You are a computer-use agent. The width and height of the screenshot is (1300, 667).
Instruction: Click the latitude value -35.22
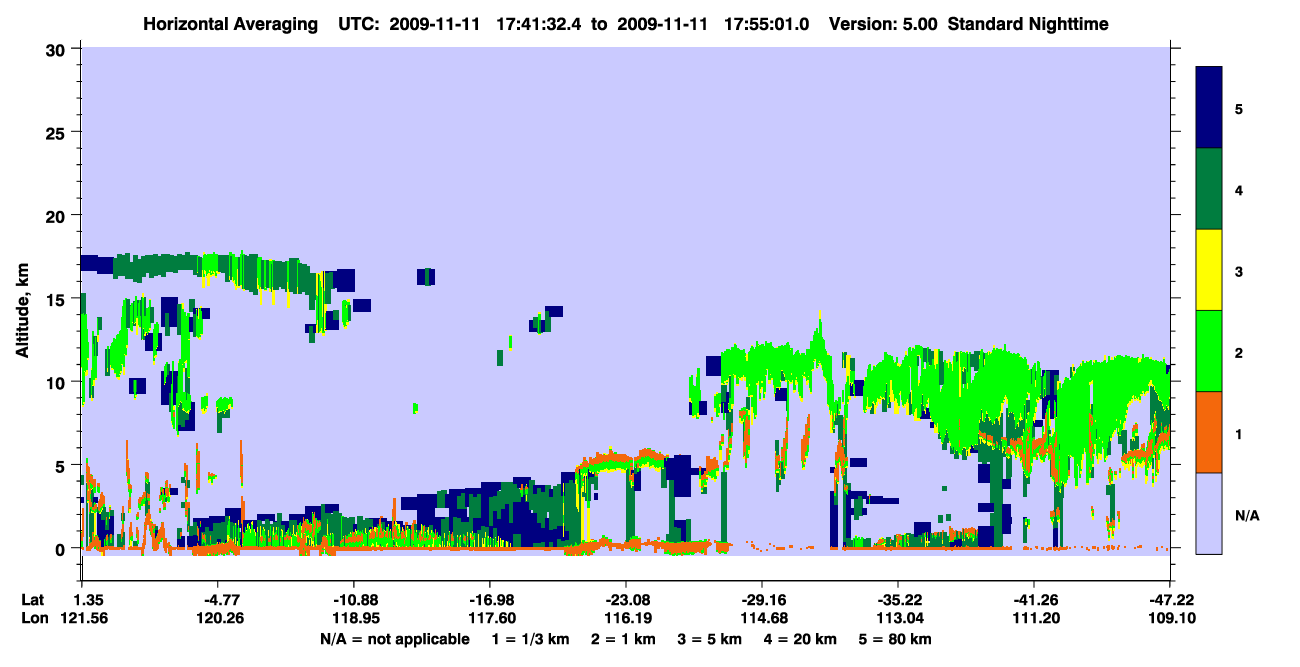(x=898, y=600)
